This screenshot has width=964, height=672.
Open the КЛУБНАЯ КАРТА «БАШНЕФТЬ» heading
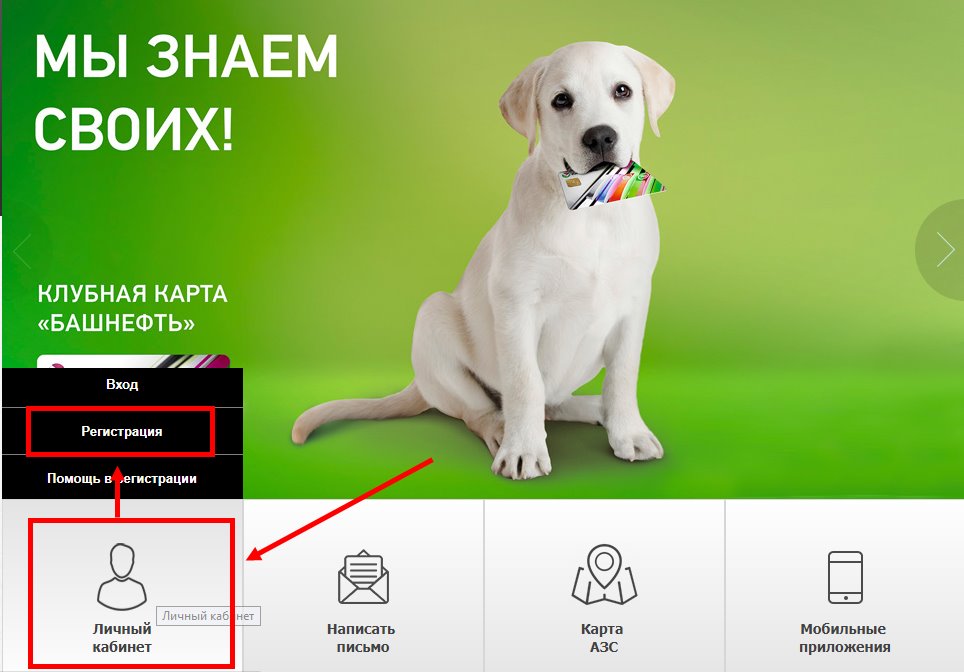coord(132,308)
